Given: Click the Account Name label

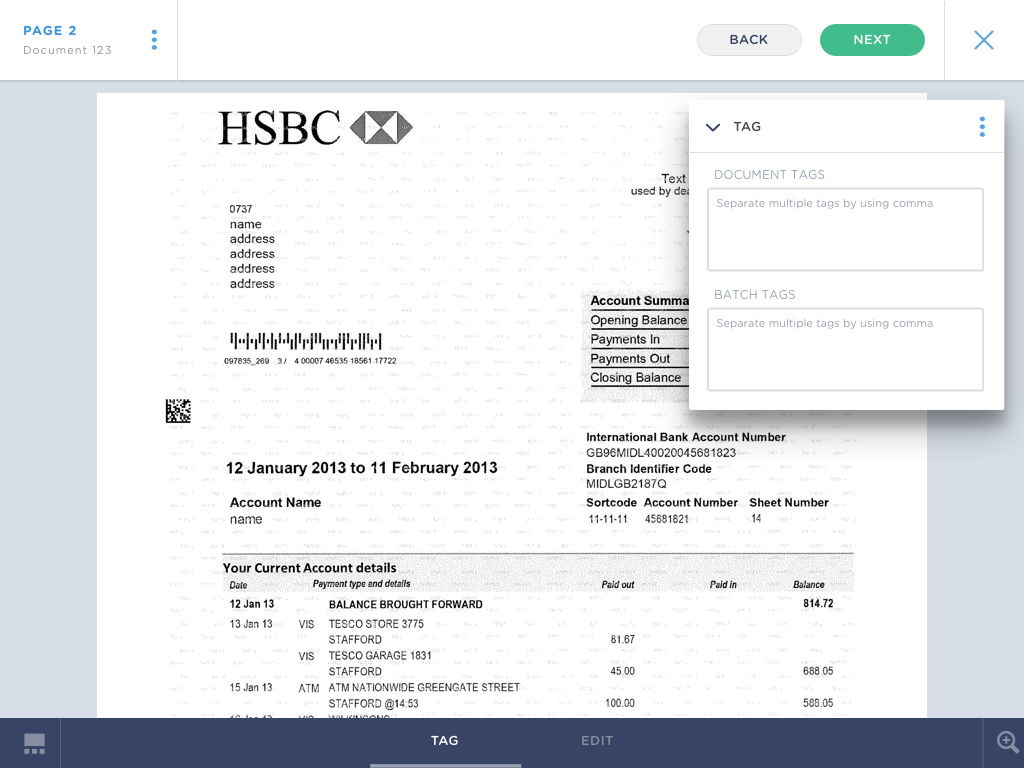Looking at the screenshot, I should [x=275, y=503].
